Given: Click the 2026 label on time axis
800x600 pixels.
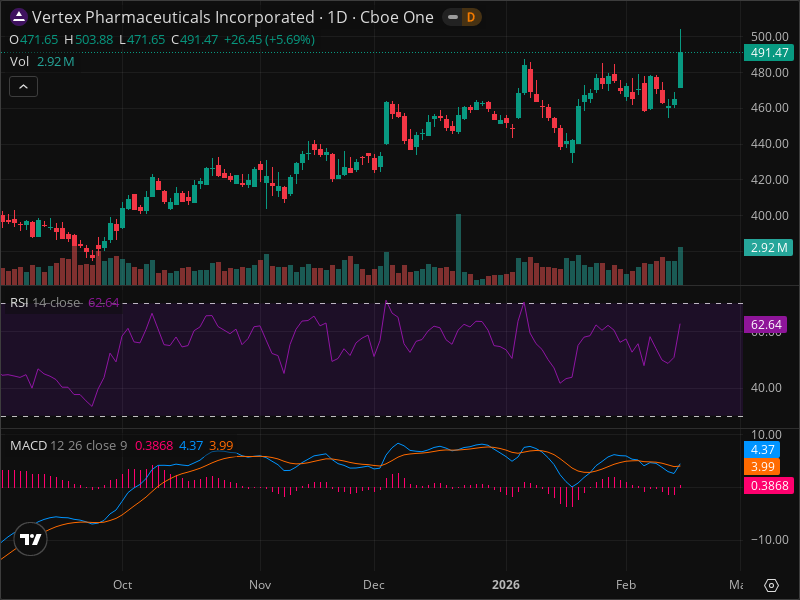Looking at the screenshot, I should point(506,585).
